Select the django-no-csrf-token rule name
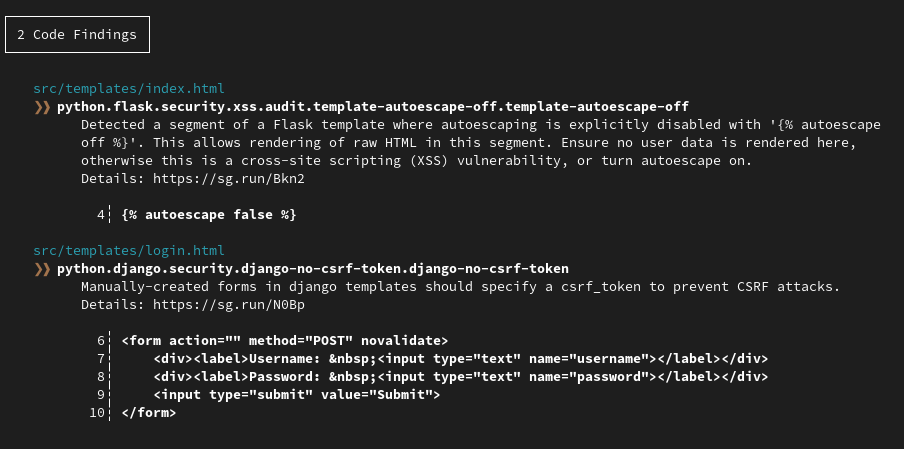The height and width of the screenshot is (449, 904). click(x=313, y=268)
